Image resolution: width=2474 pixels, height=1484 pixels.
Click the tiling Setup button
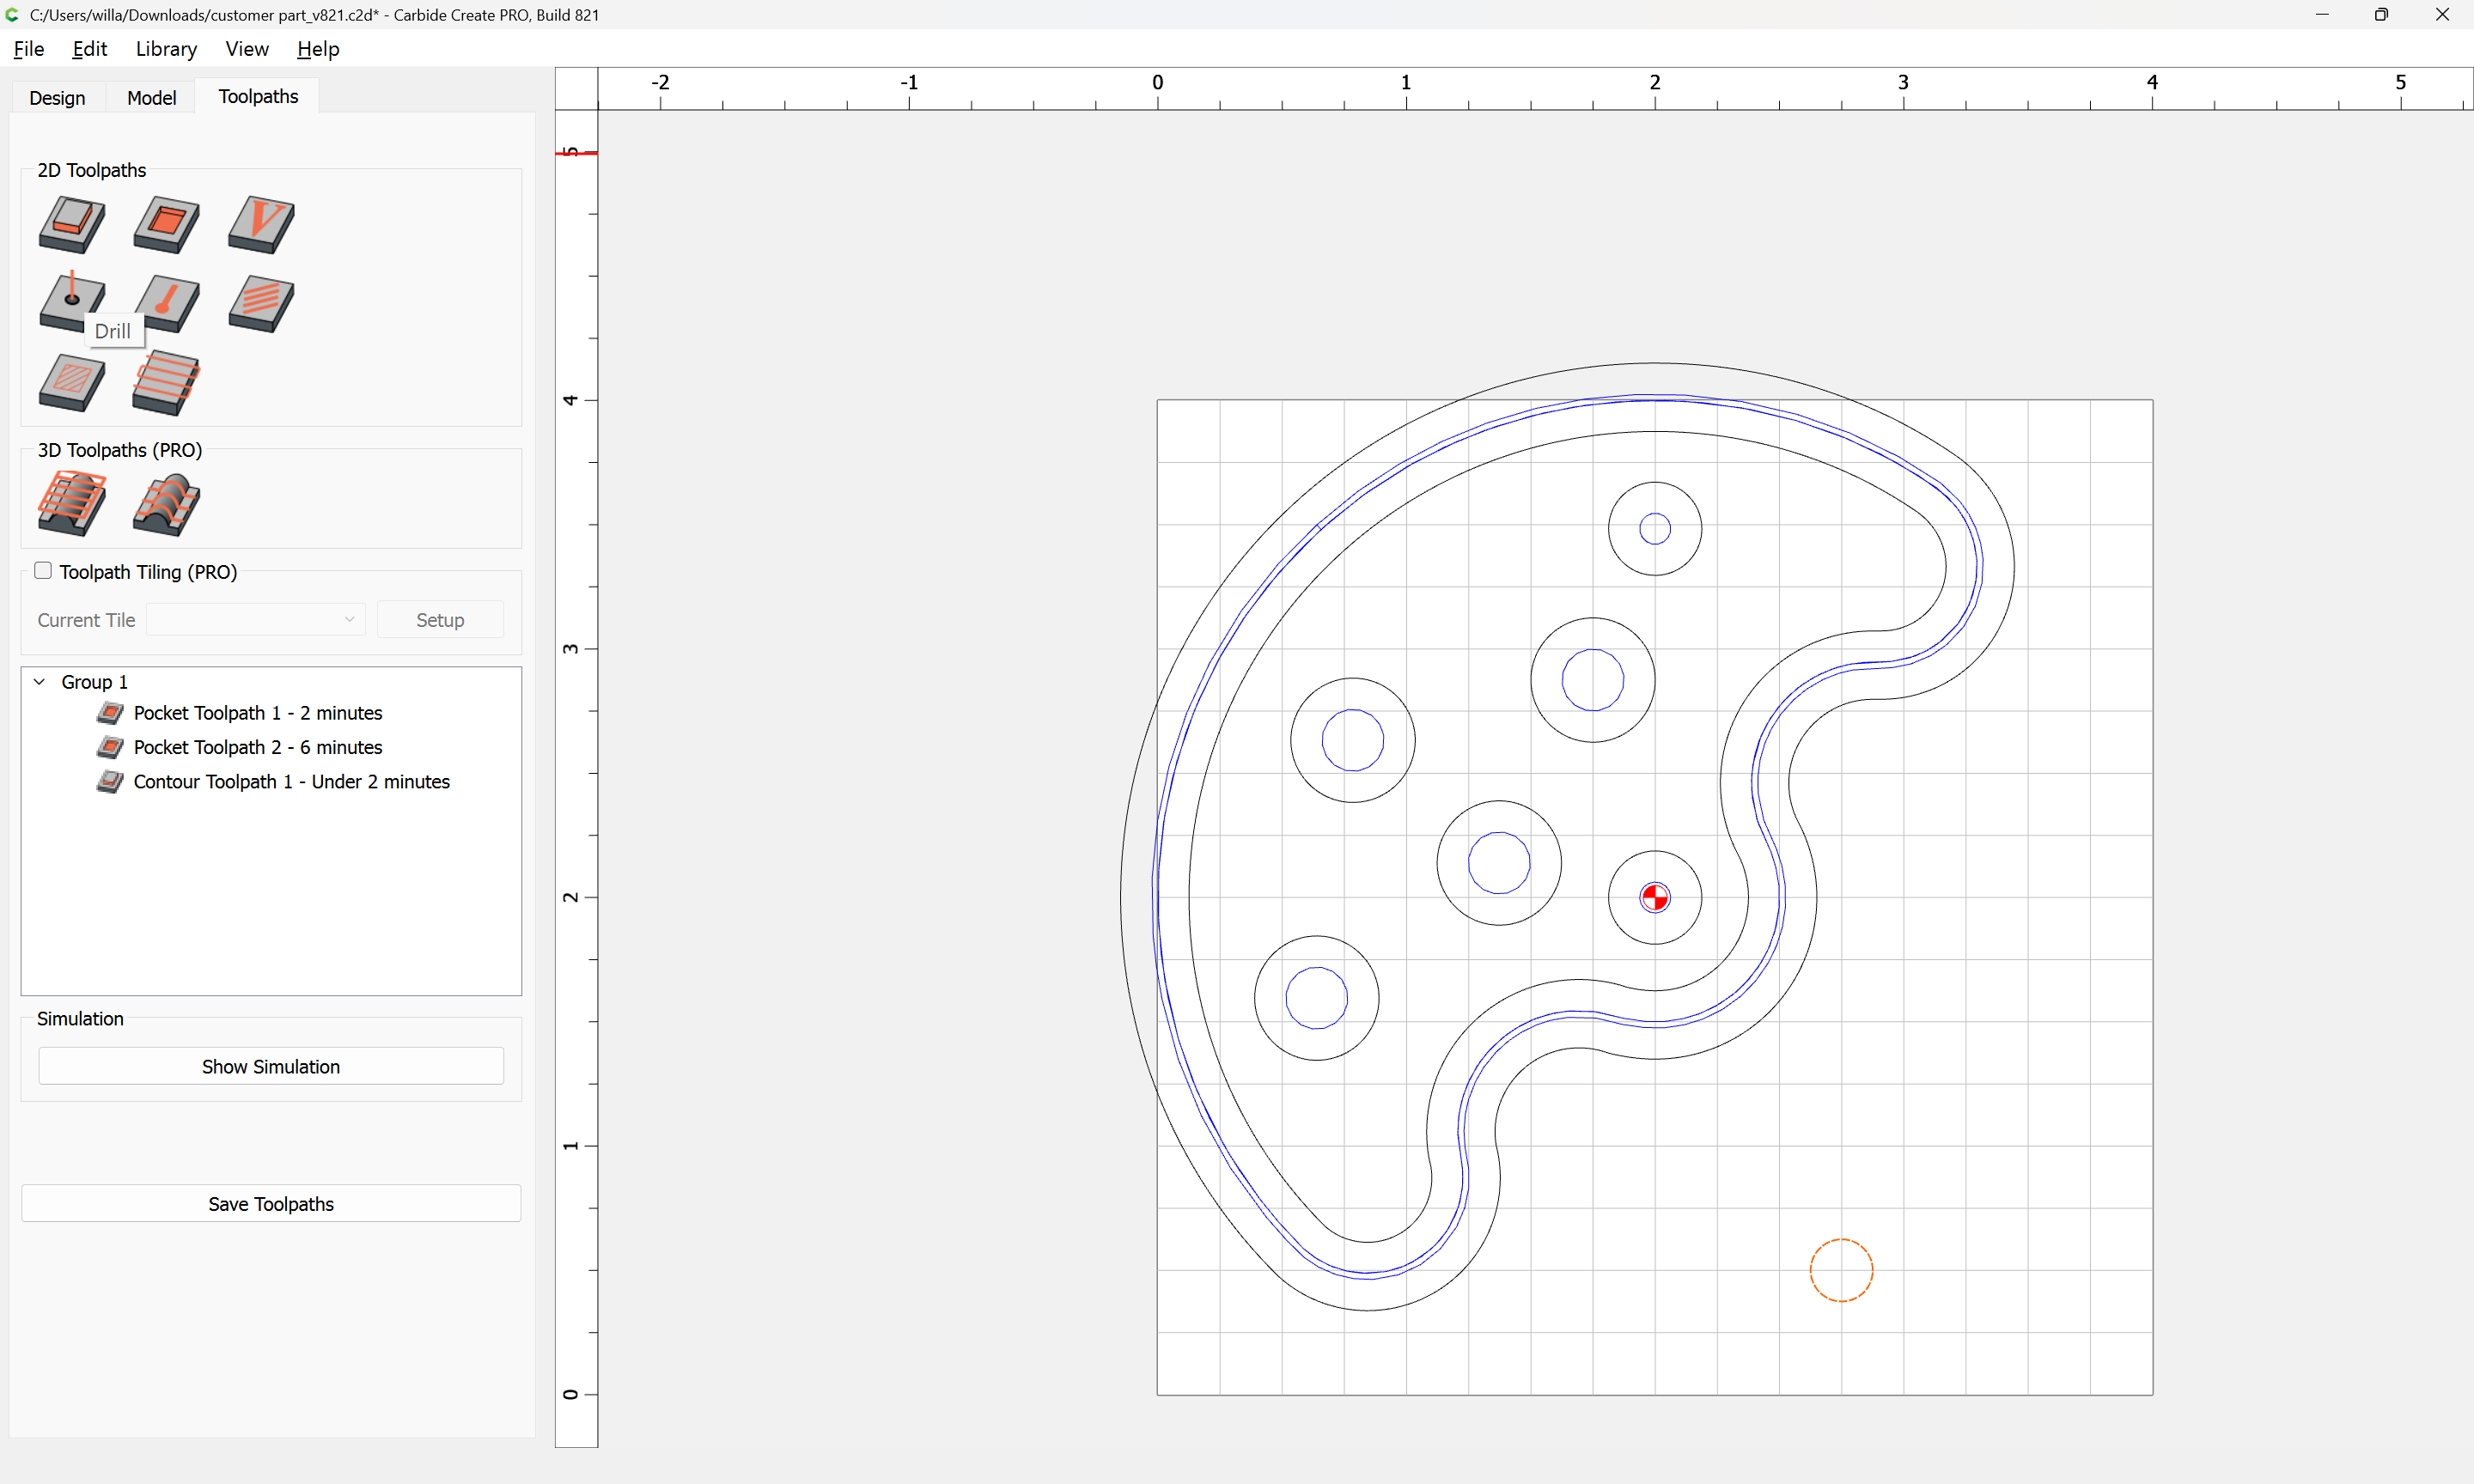[x=440, y=620]
